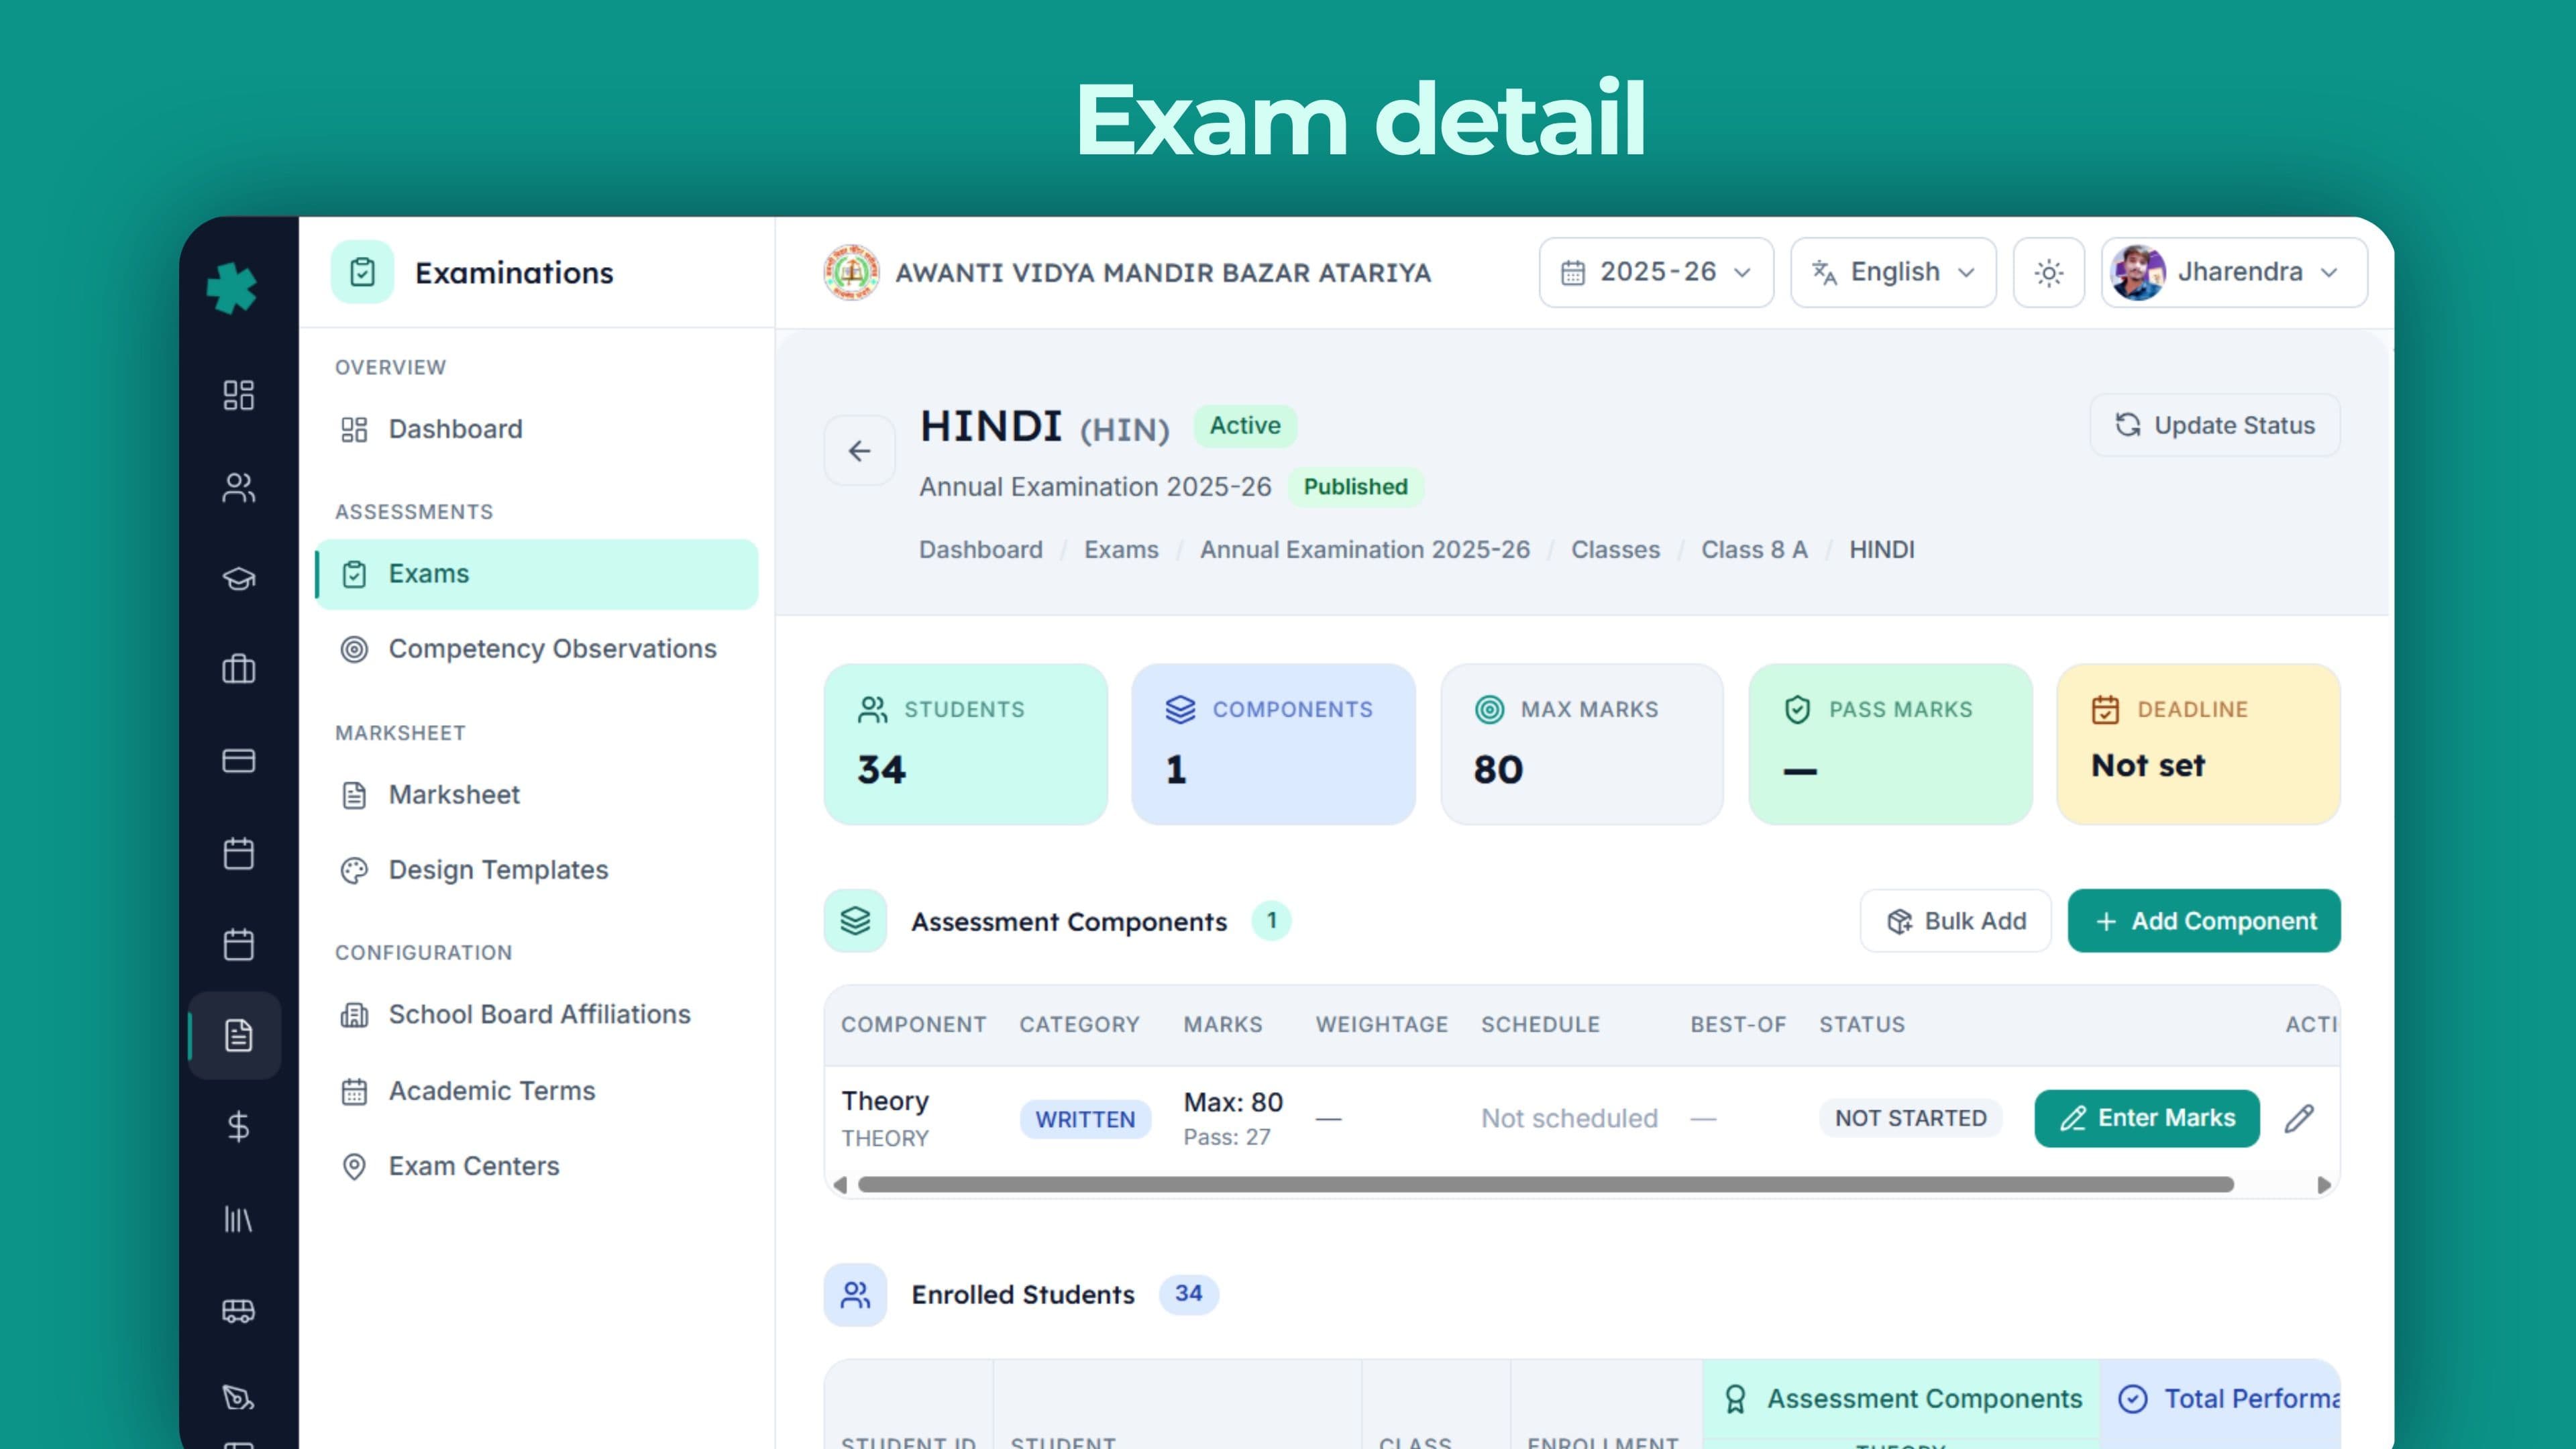Screen dimensions: 2576x1449
Task: Open the academic year 2025-26 dropdown
Action: click(x=1656, y=272)
